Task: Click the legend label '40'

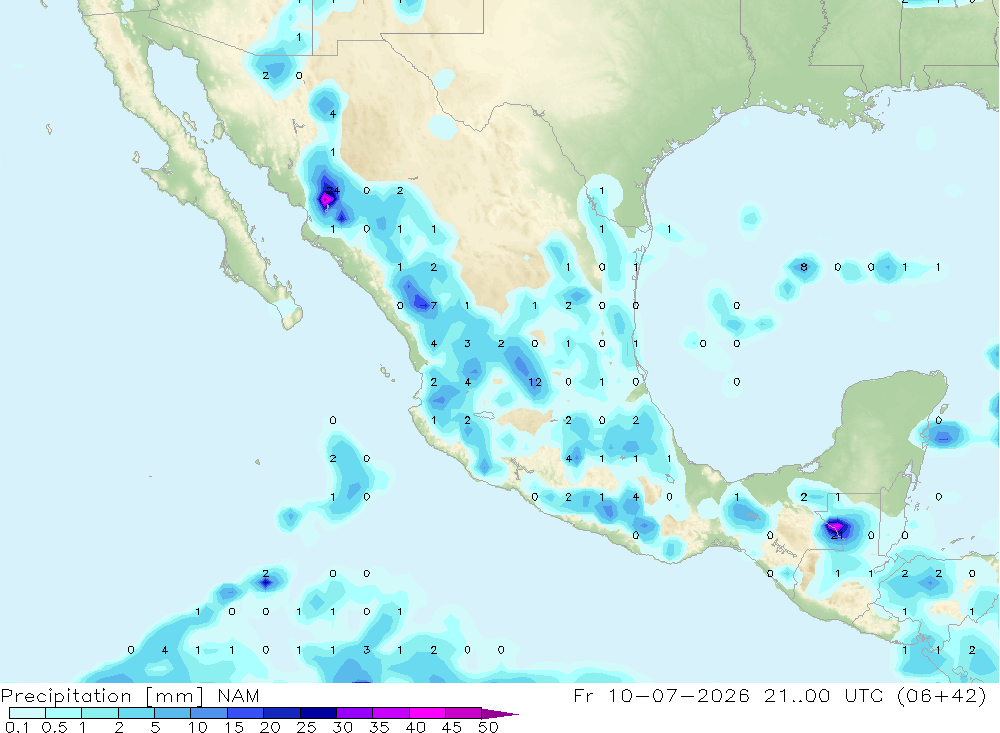Action: (x=416, y=727)
